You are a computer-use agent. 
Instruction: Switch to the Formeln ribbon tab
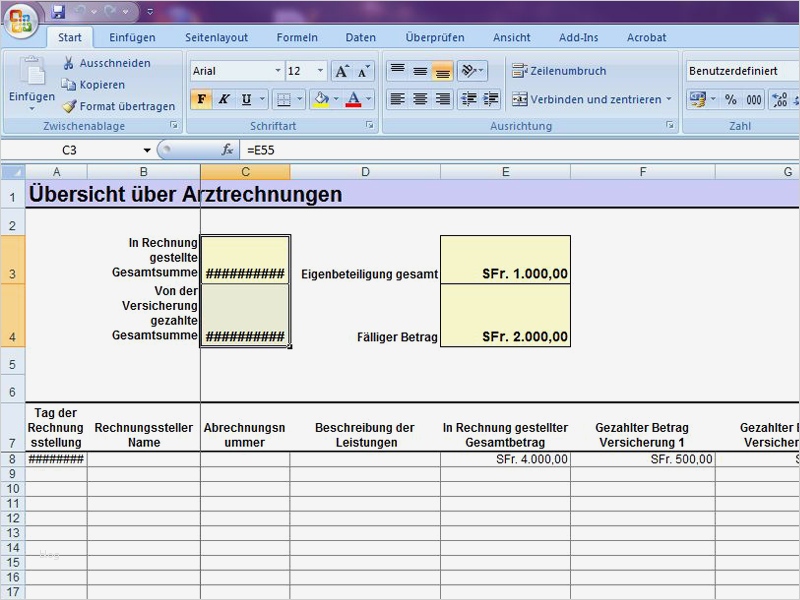tap(297, 37)
